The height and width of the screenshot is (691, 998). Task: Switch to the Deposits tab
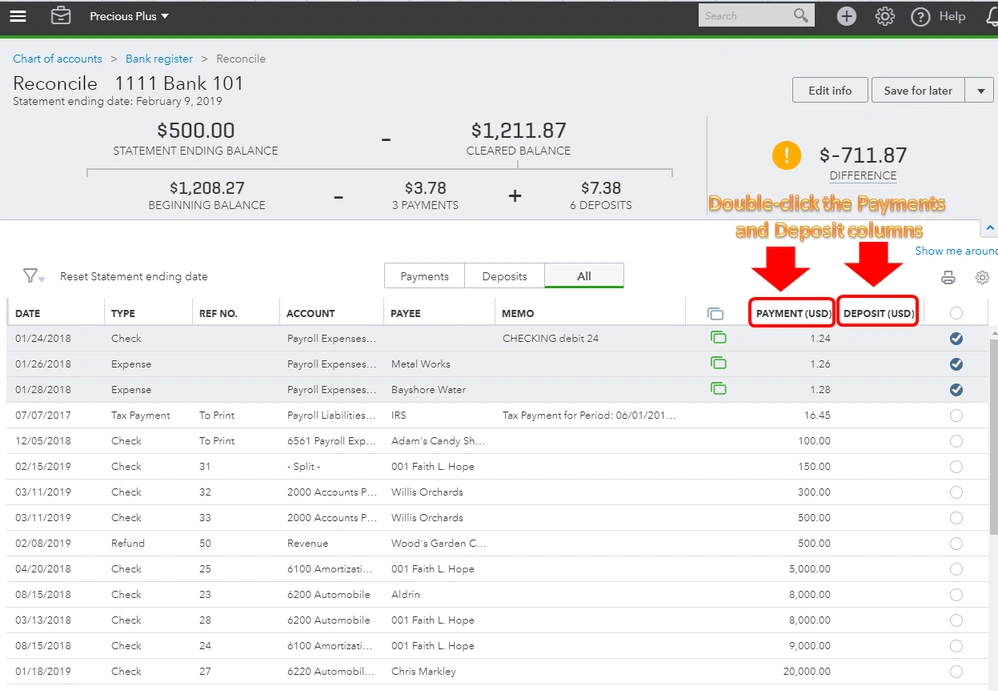pos(505,275)
